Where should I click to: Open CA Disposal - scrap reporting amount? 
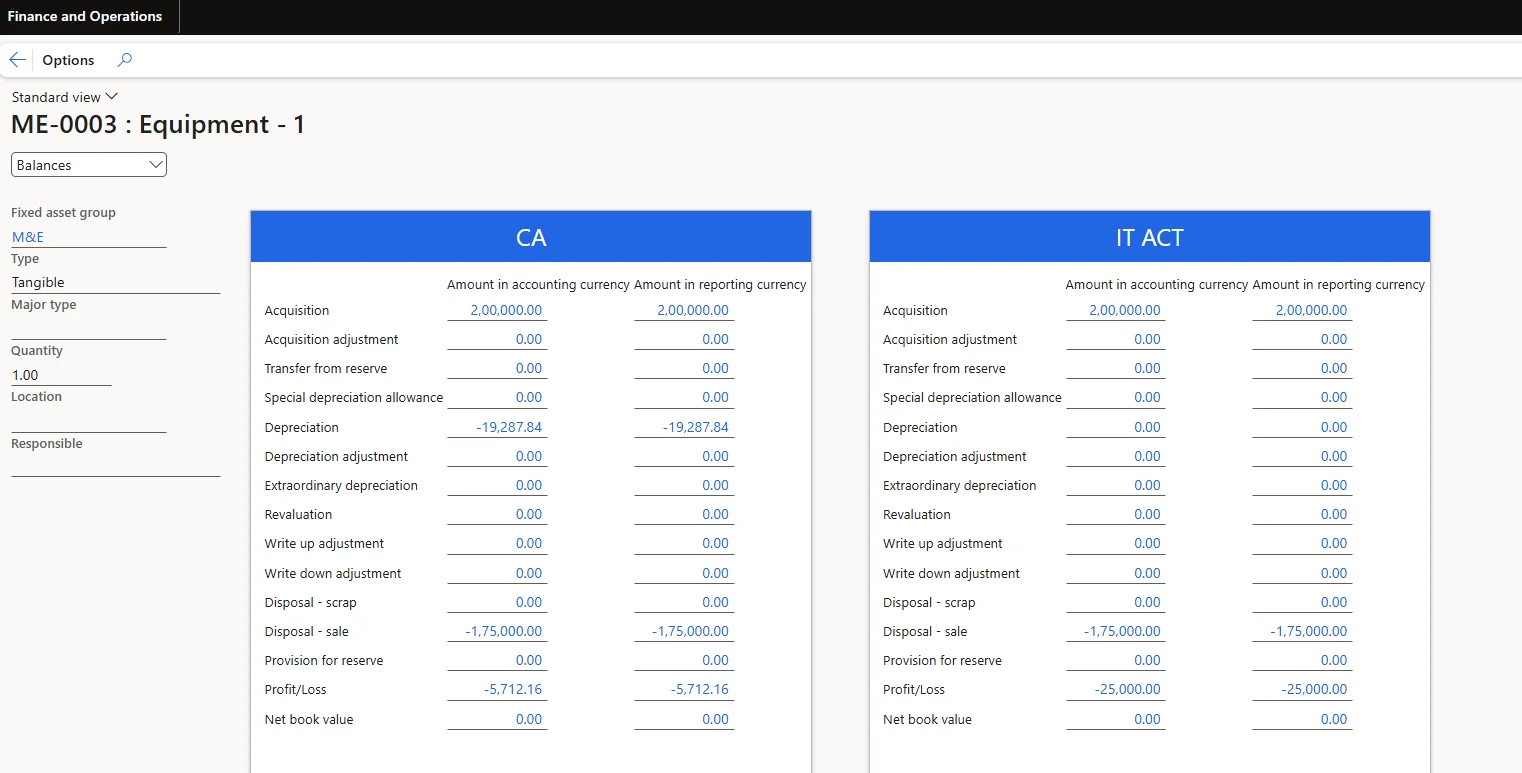[x=684, y=602]
